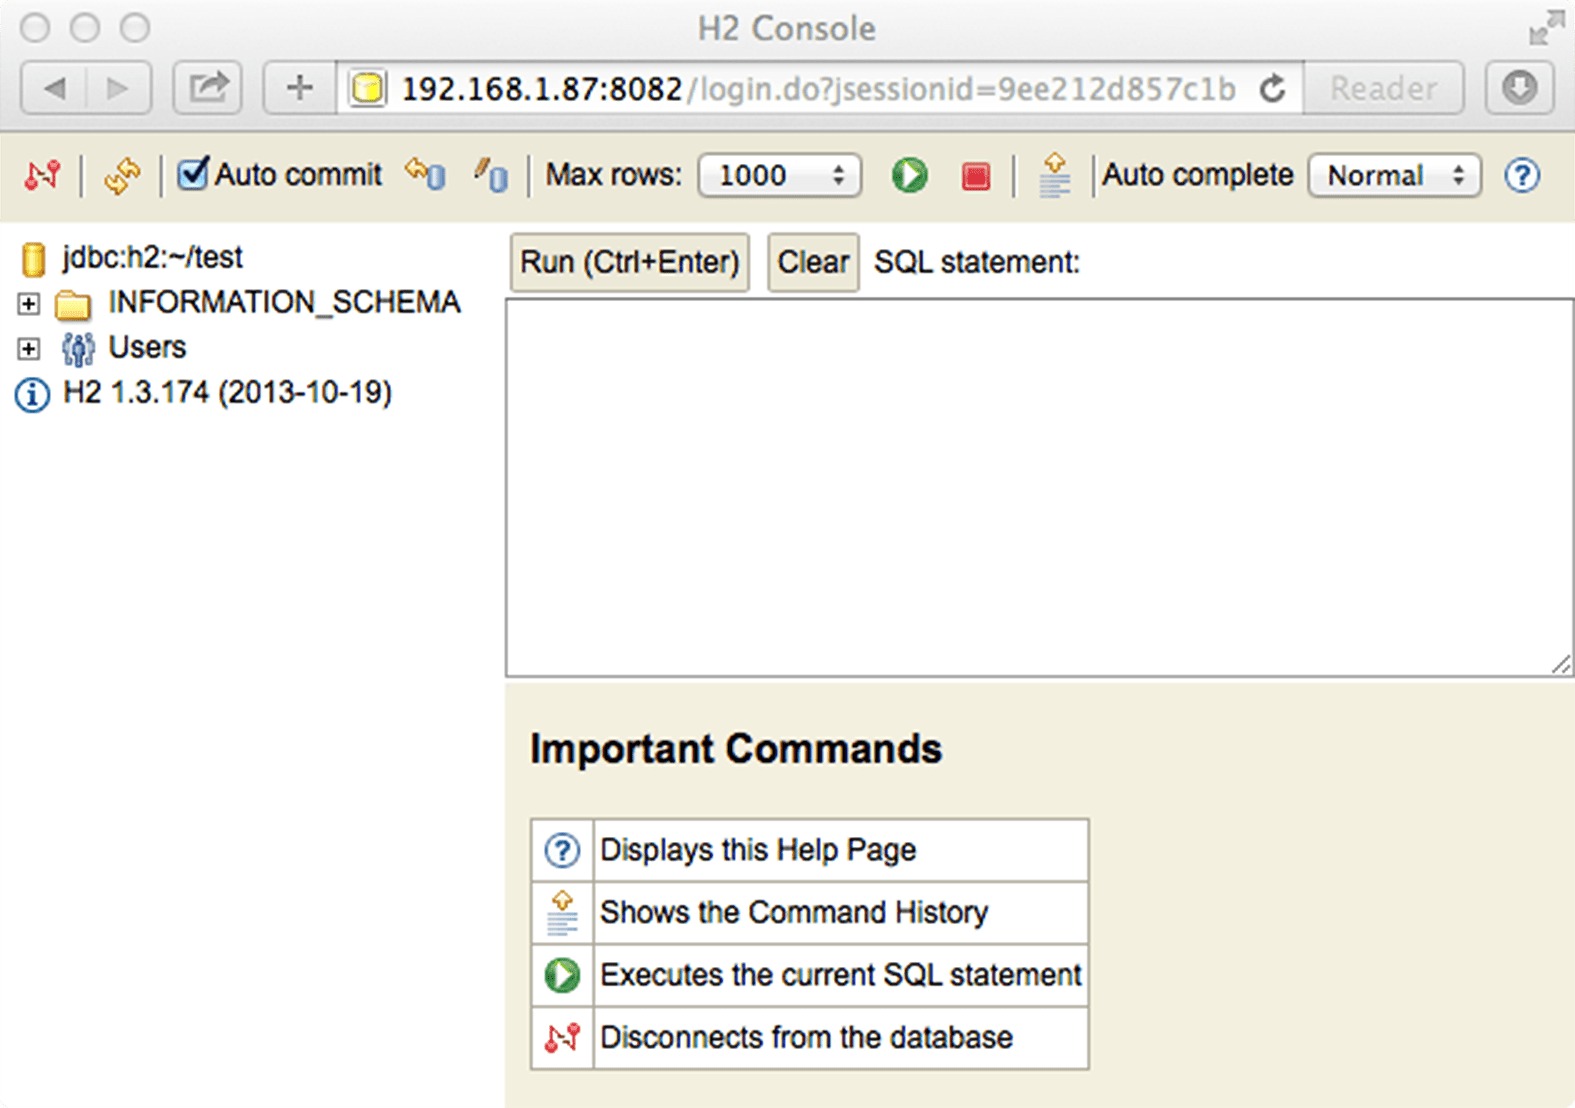
Task: Click the Commit icon in the toolbar
Action: (x=491, y=175)
